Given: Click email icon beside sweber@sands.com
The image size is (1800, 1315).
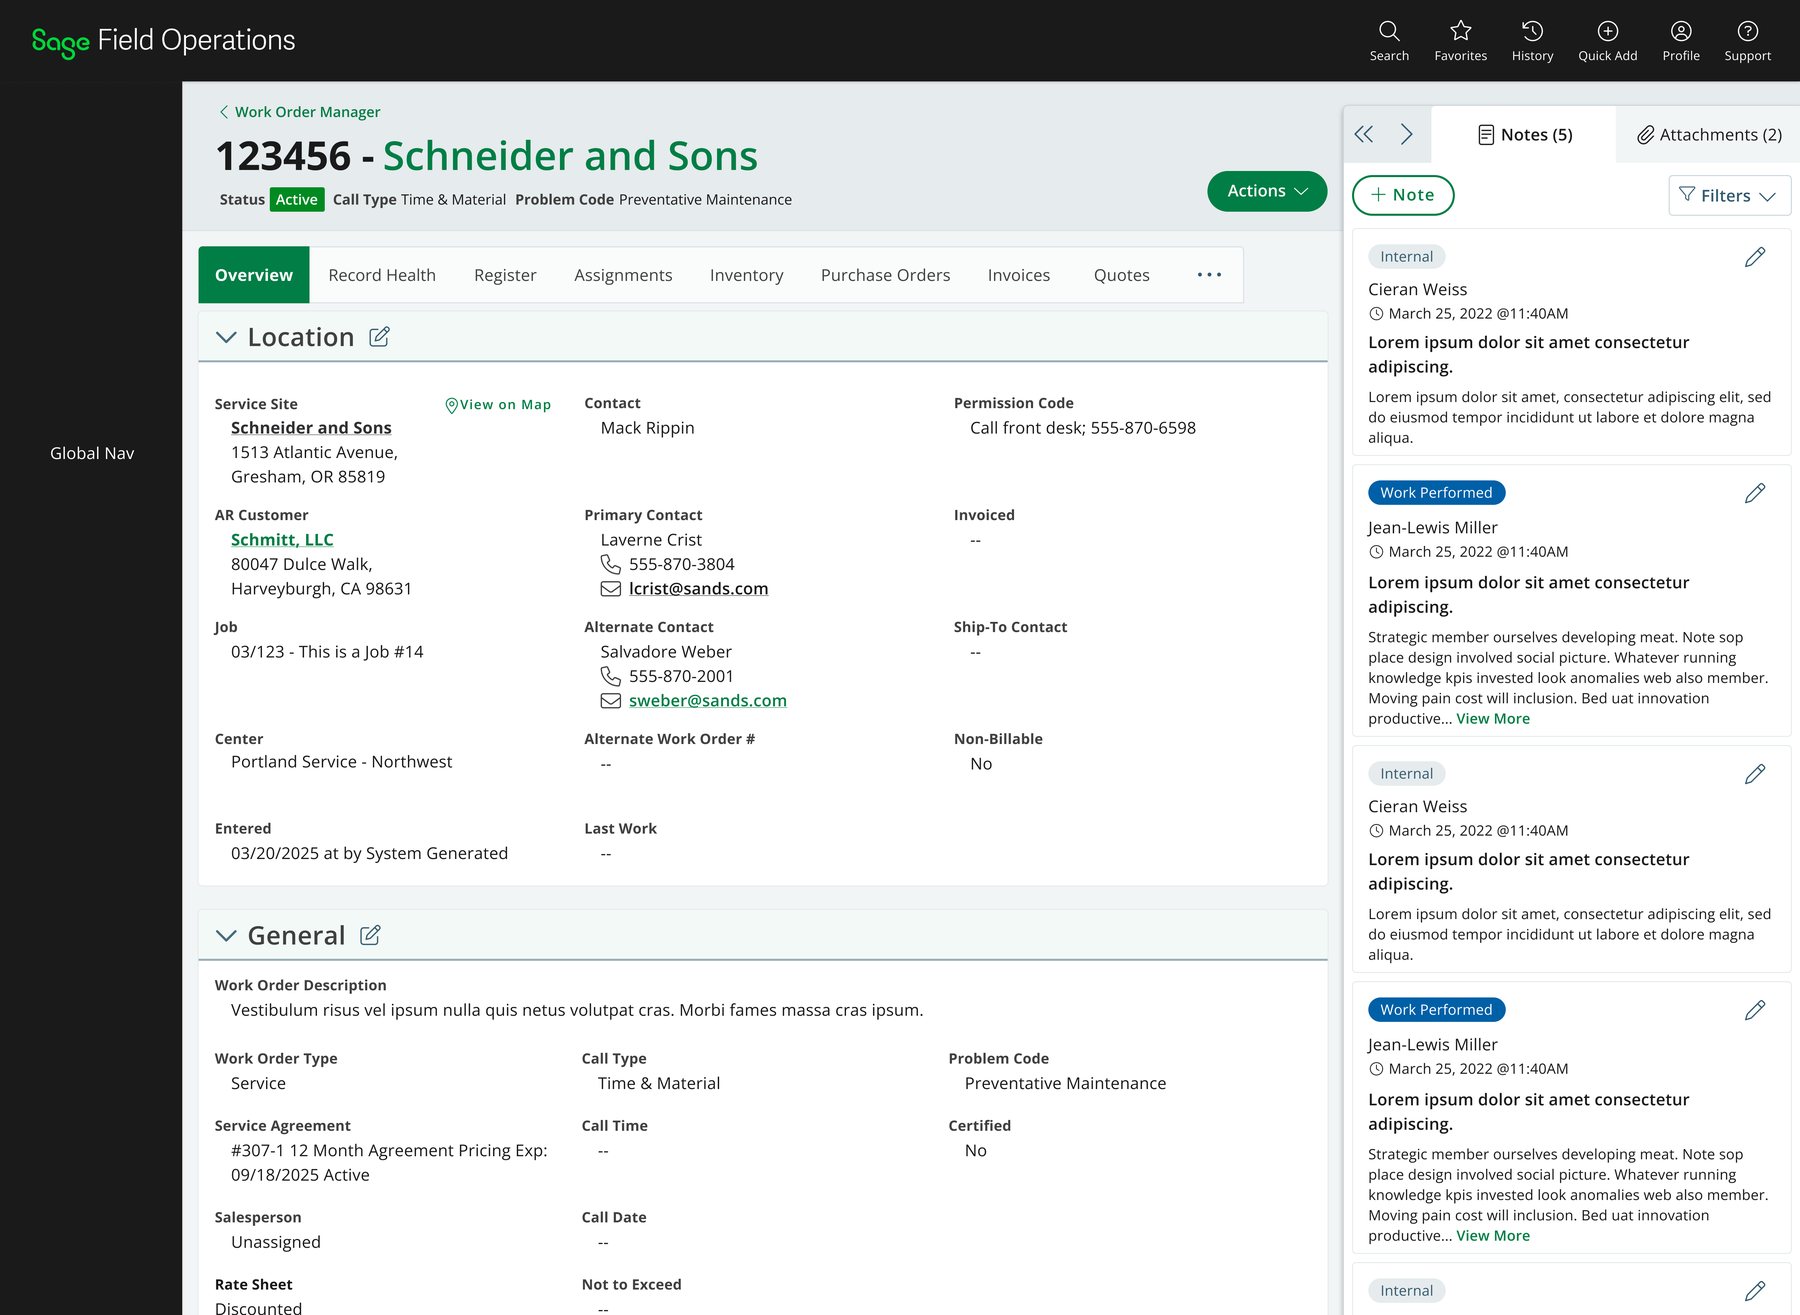Looking at the screenshot, I should click(x=610, y=701).
